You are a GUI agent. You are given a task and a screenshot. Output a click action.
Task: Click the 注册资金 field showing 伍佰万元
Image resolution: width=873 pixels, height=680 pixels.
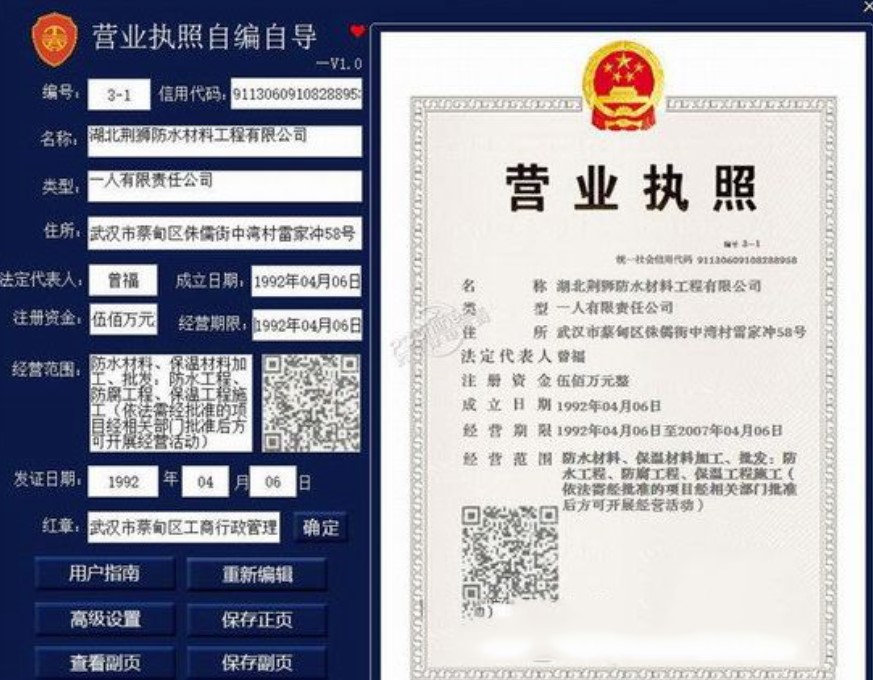[123, 319]
